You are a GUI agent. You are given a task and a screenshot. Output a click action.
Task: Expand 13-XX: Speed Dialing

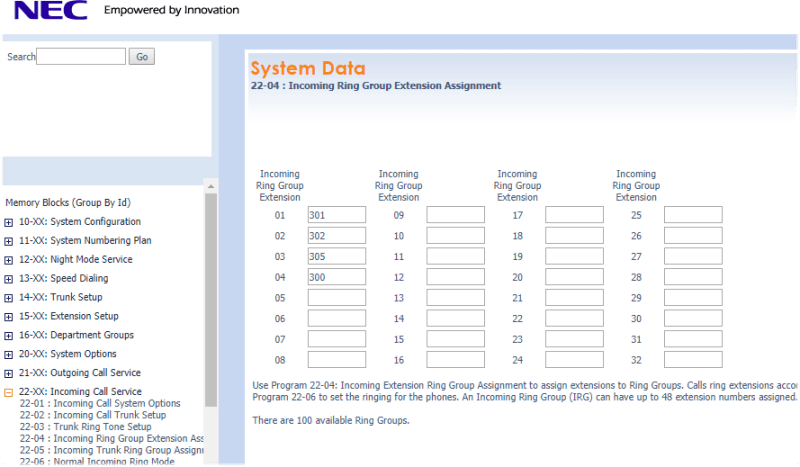click(x=9, y=279)
